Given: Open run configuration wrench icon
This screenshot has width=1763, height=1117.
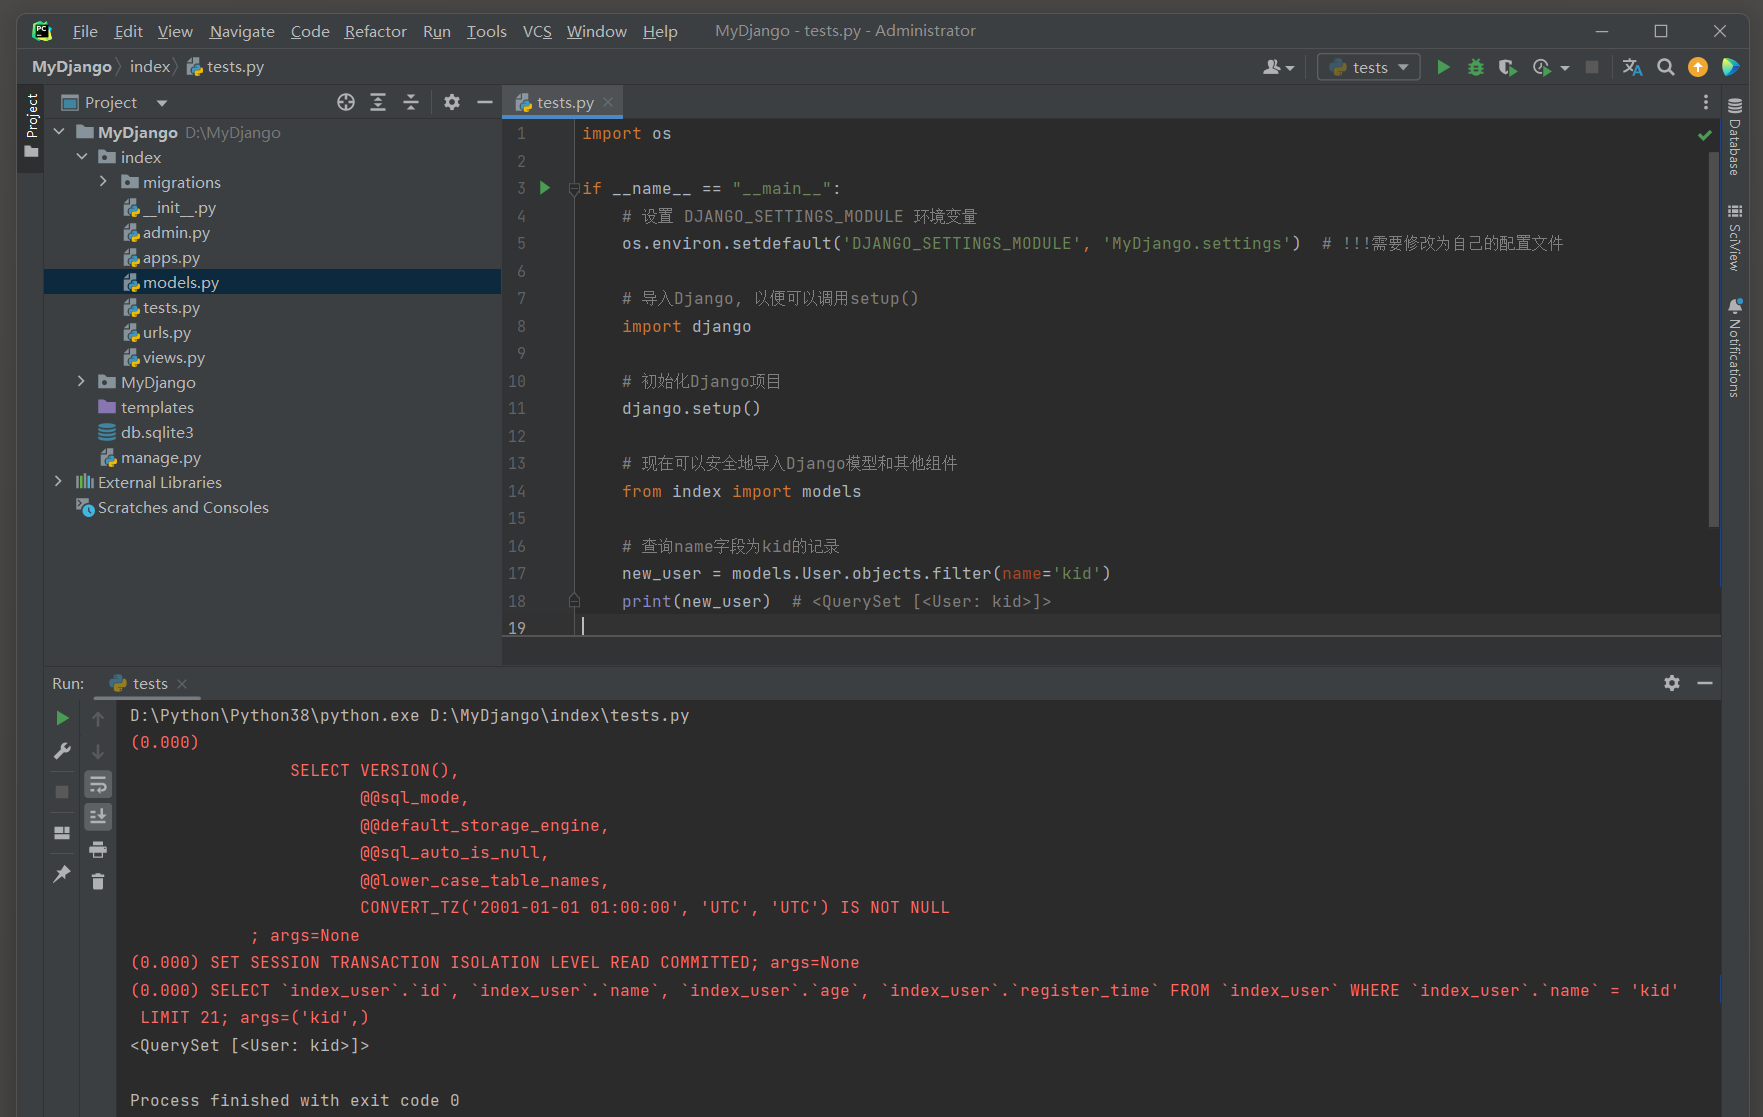Looking at the screenshot, I should 62,751.
